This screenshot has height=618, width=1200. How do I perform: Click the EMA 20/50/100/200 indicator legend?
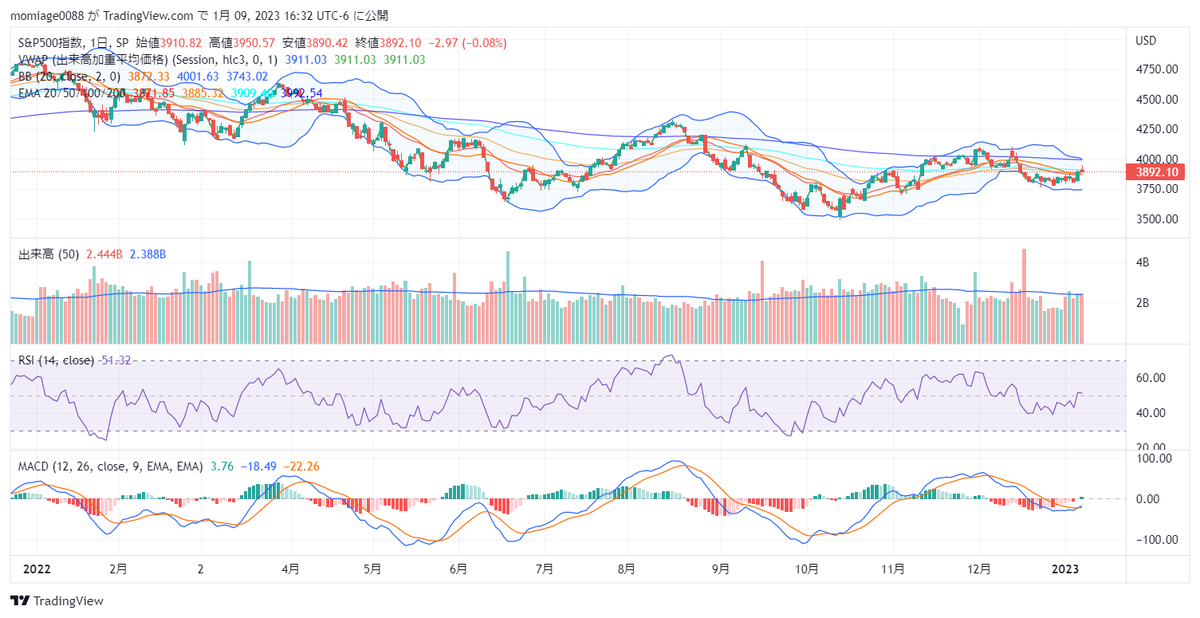(x=73, y=92)
